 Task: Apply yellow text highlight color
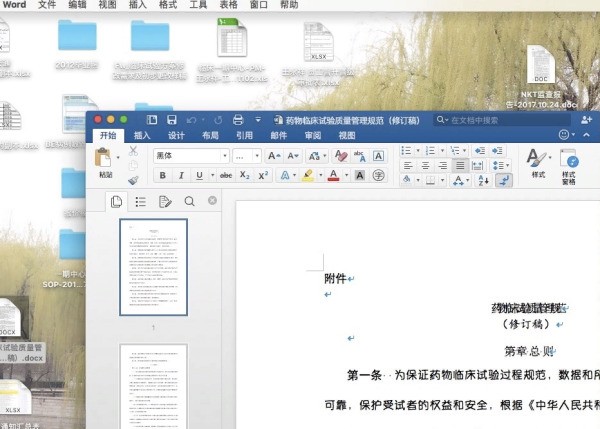[x=308, y=176]
